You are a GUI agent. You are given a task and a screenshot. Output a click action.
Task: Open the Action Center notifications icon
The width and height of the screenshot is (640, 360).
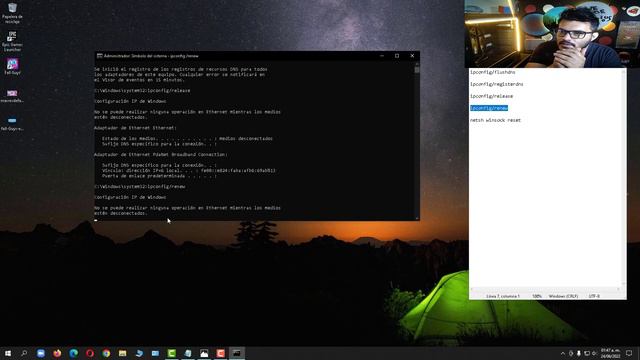click(x=629, y=353)
